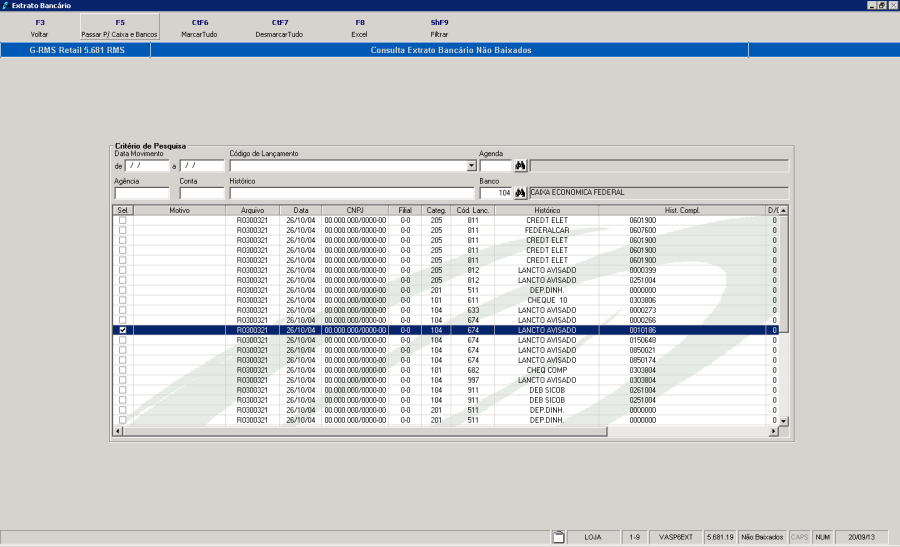Click the Filial column header

[405, 211]
